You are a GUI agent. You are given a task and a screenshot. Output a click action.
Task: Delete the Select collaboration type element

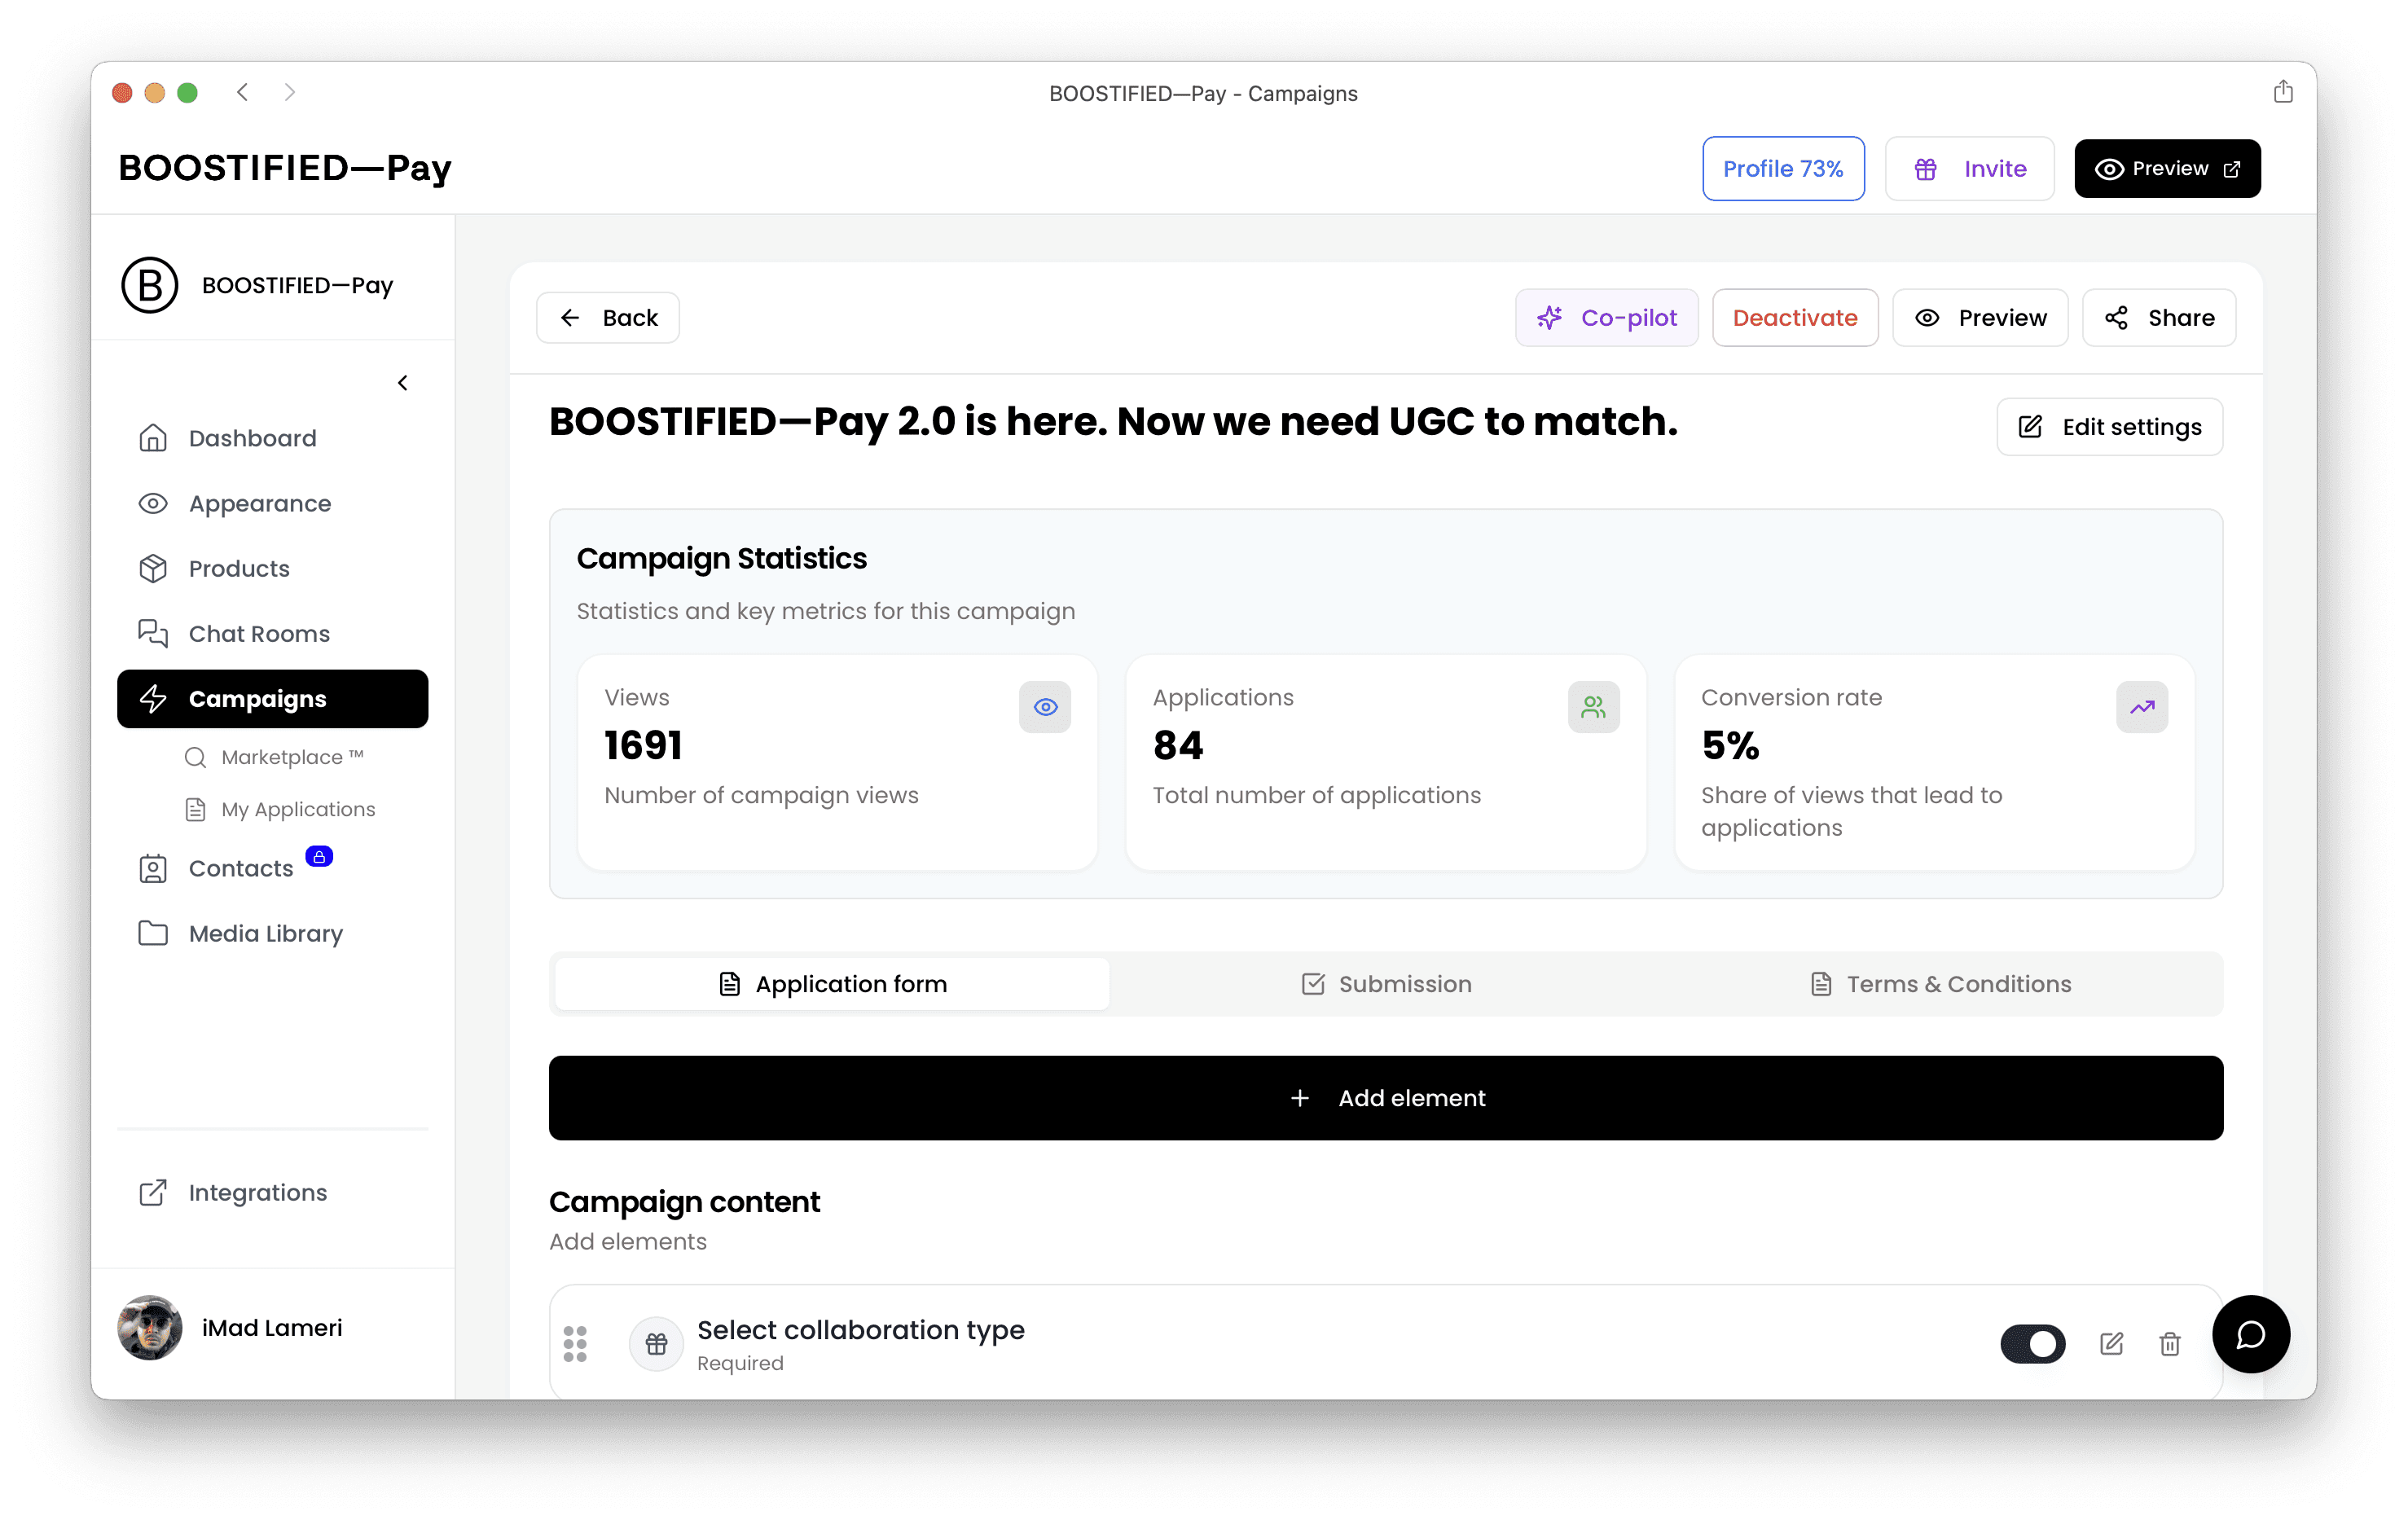point(2169,1344)
